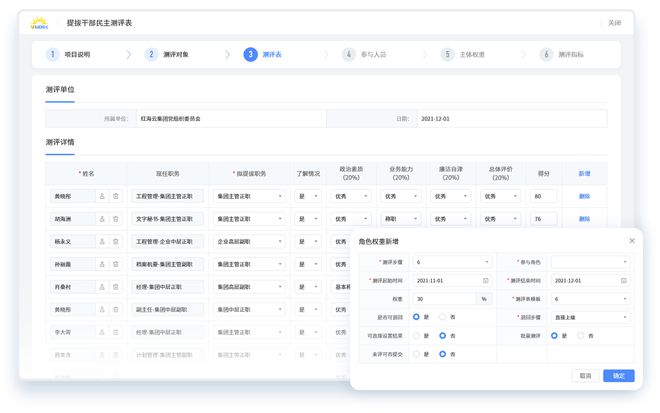Open 退回步骤 dropdown showing 直接上级
660x413 pixels.
pyautogui.click(x=591, y=317)
